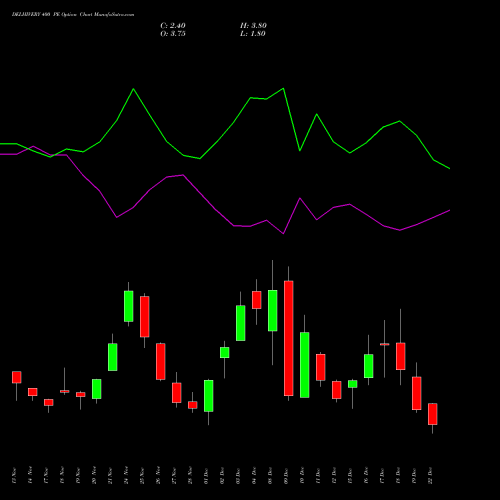Select the close value C: 2.40
The height and width of the screenshot is (500, 500).
click(x=173, y=26)
